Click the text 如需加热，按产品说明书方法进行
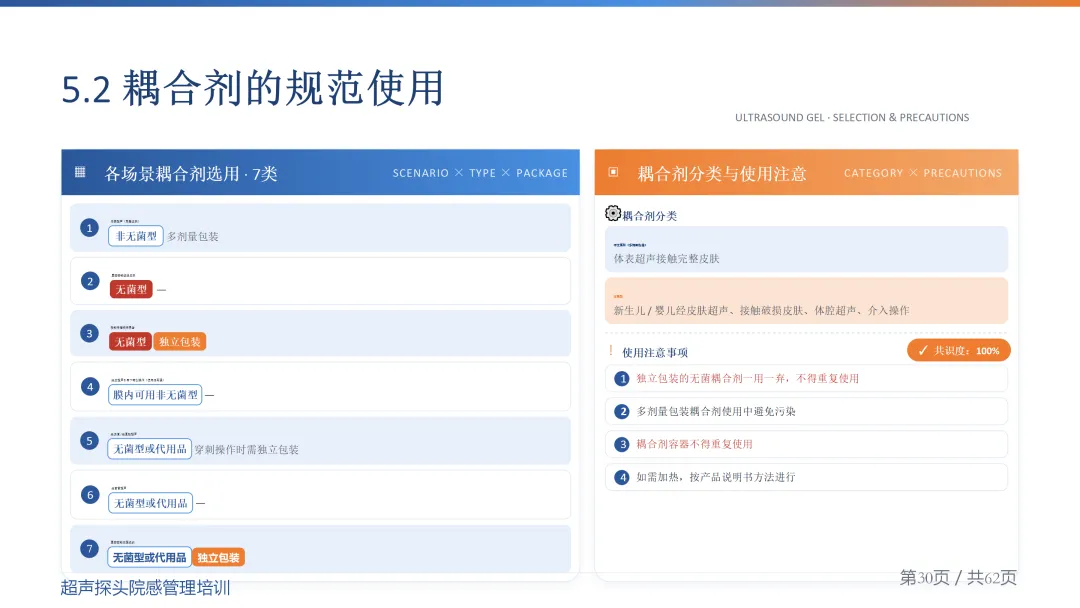This screenshot has width=1080, height=608. click(x=716, y=477)
